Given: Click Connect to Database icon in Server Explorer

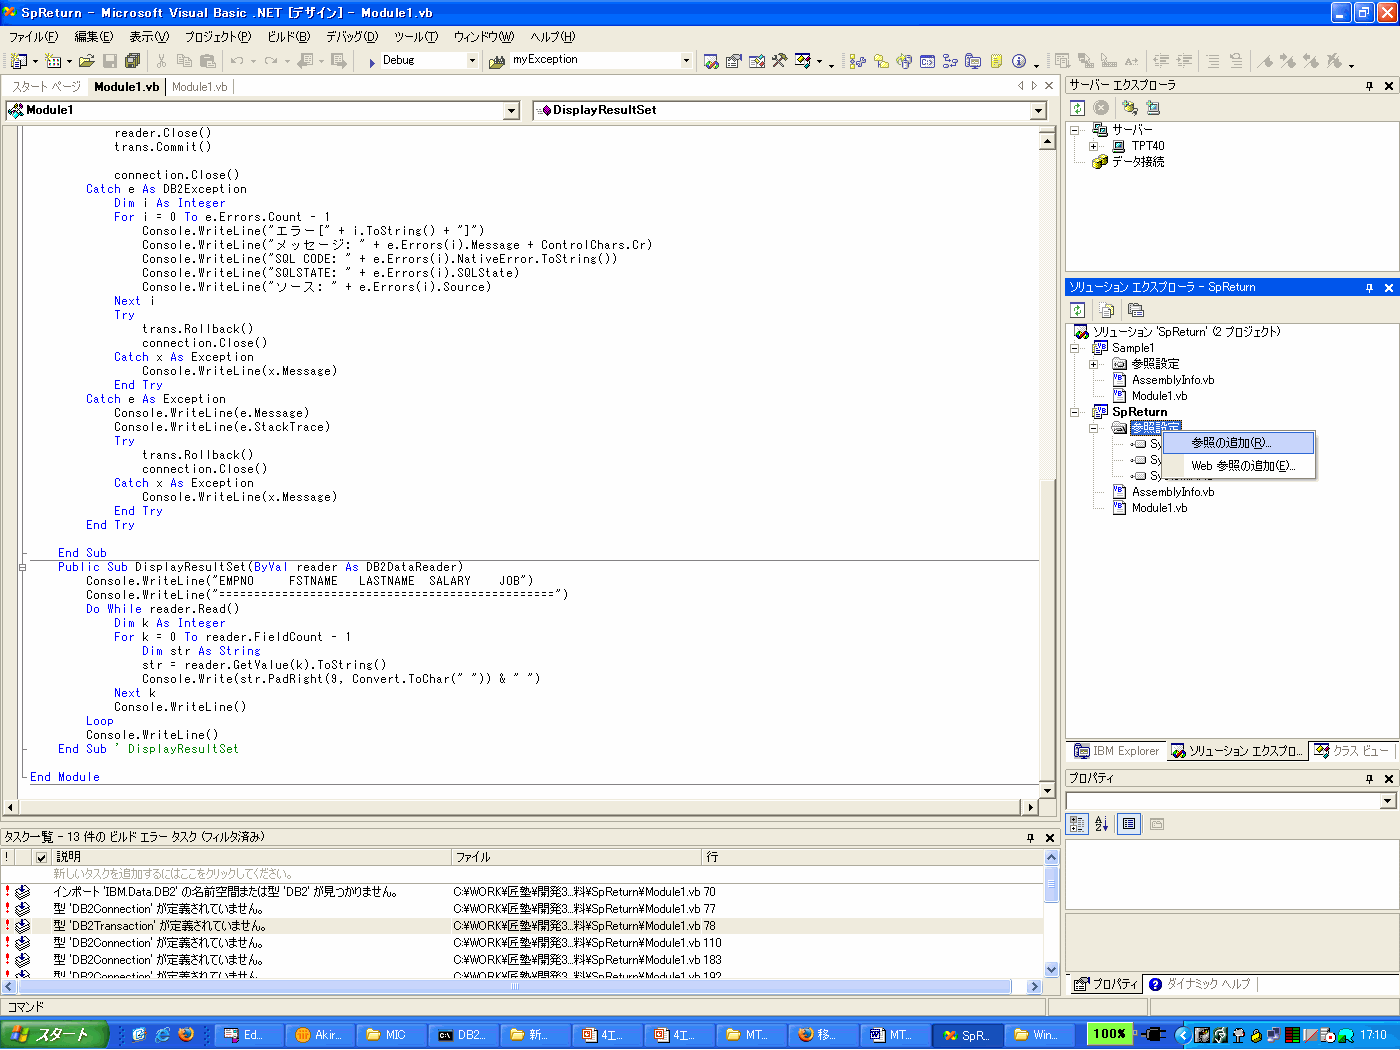Looking at the screenshot, I should coord(1130,108).
